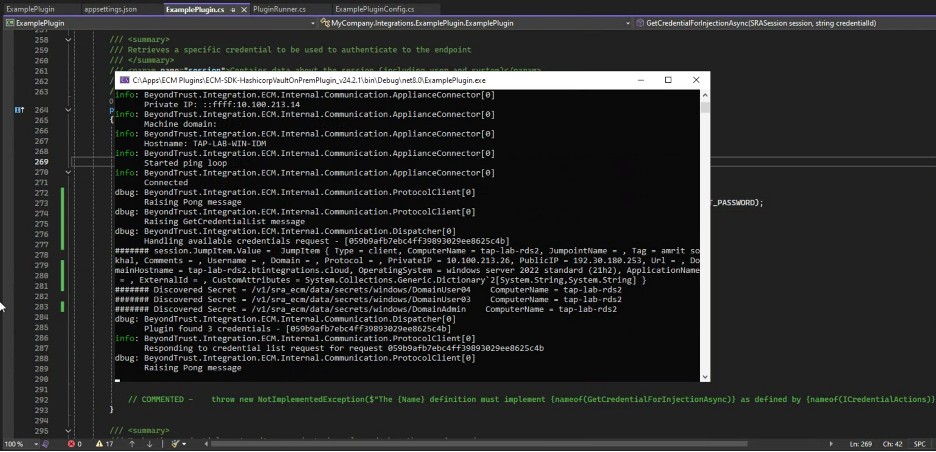
Task: Click the COMMENTED NotImplementedException line in editor
Action: pos(531,399)
